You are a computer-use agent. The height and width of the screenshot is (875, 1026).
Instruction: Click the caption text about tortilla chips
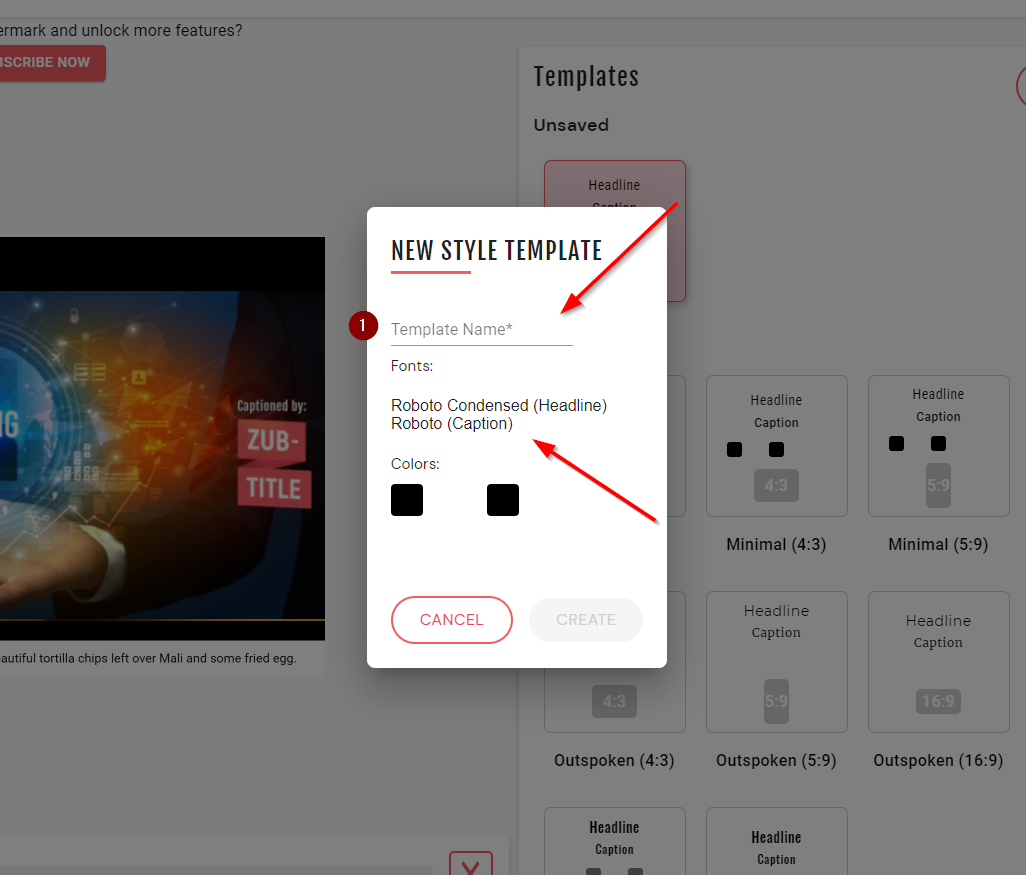[x=148, y=658]
